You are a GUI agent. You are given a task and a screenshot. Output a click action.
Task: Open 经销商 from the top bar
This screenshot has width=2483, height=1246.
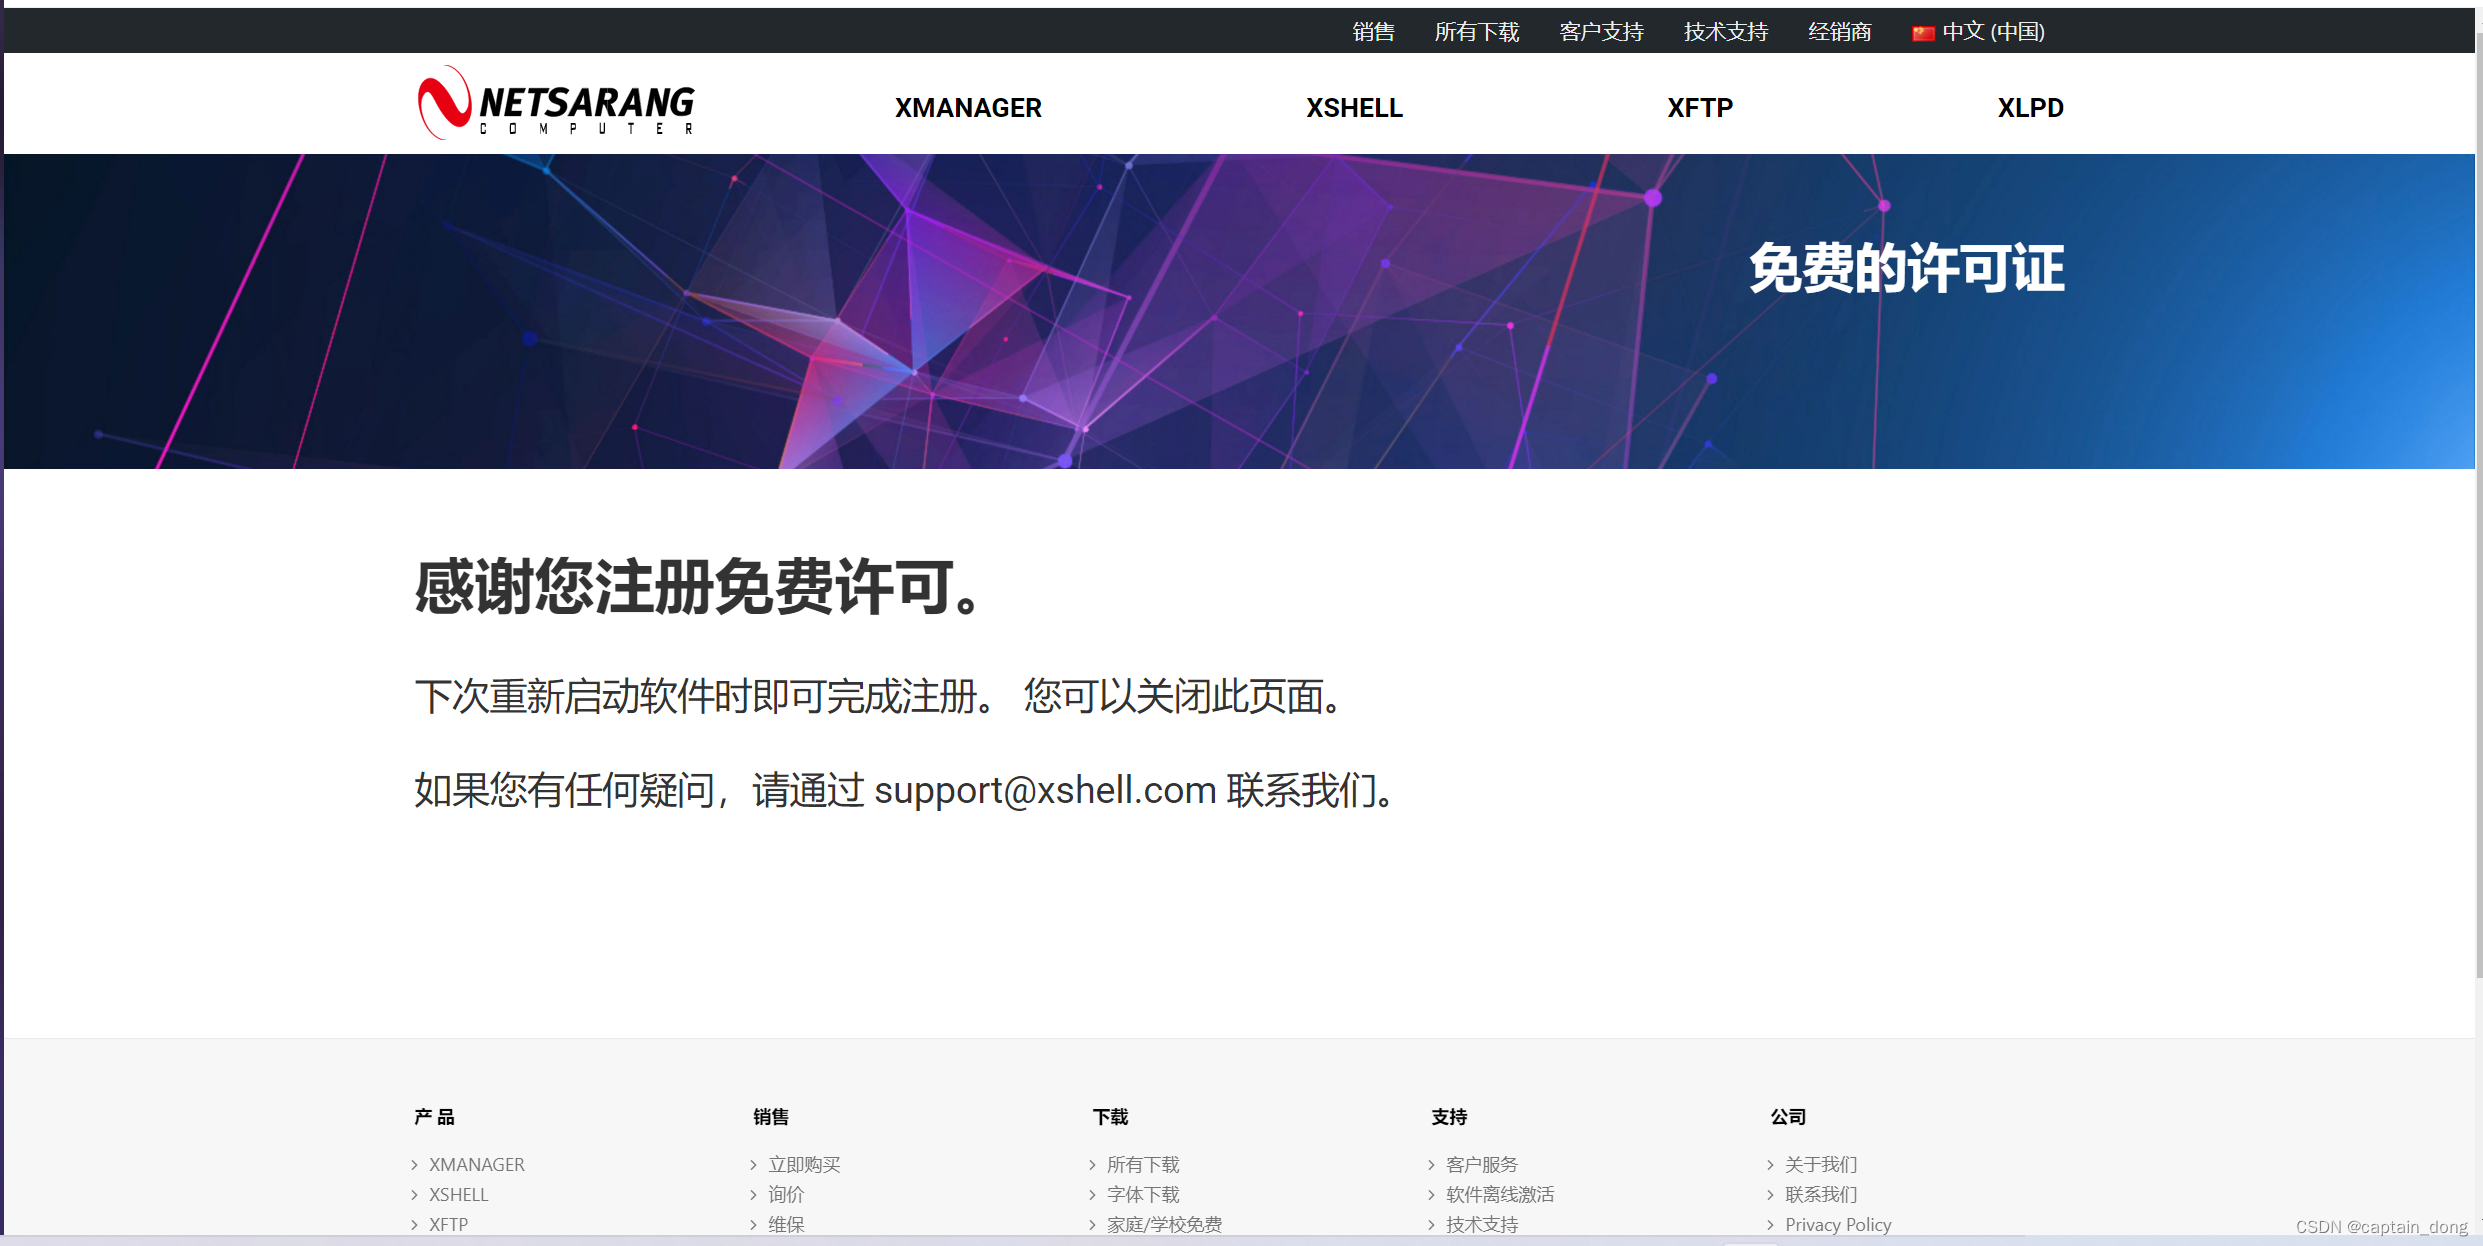pyautogui.click(x=1839, y=31)
